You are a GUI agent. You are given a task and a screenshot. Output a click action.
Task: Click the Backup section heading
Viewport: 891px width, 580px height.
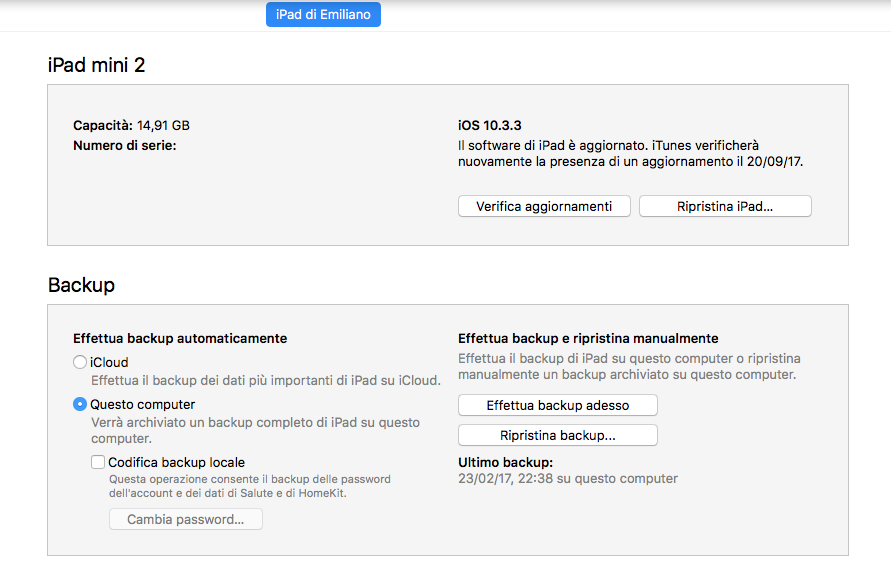81,285
